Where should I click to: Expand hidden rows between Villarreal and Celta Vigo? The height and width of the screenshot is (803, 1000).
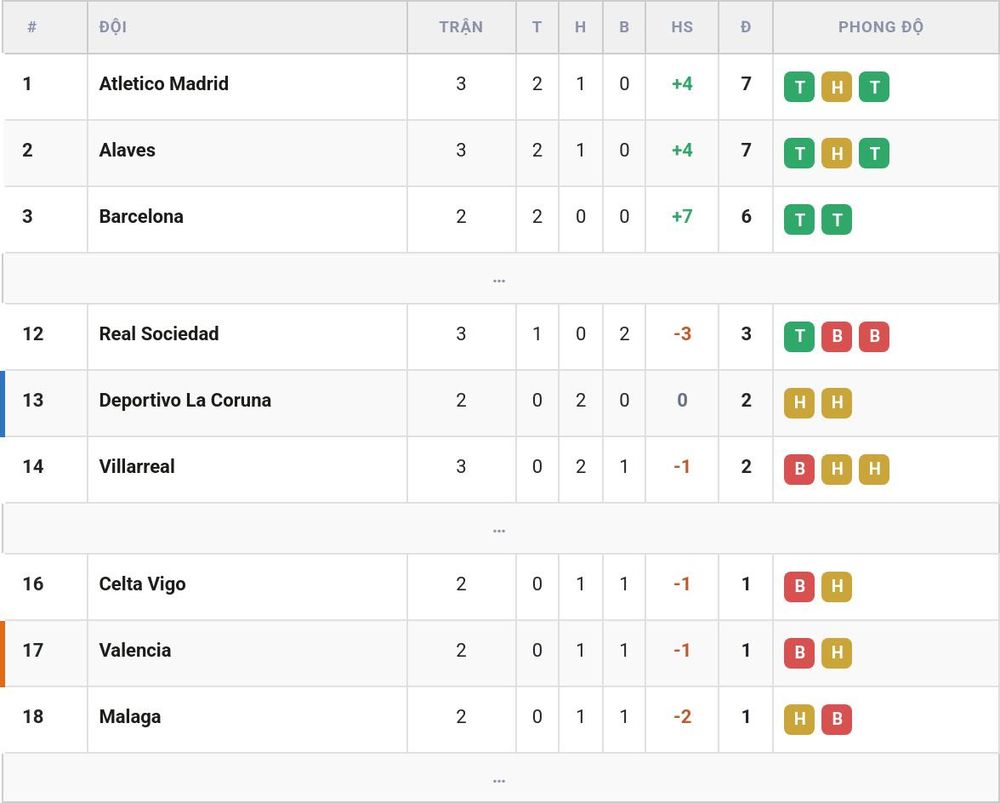[x=500, y=529]
